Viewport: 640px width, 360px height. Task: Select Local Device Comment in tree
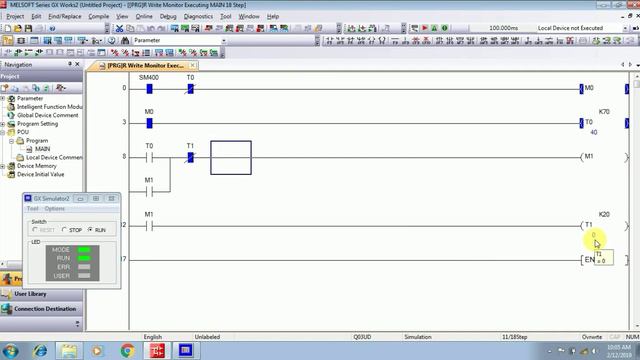(x=54, y=158)
